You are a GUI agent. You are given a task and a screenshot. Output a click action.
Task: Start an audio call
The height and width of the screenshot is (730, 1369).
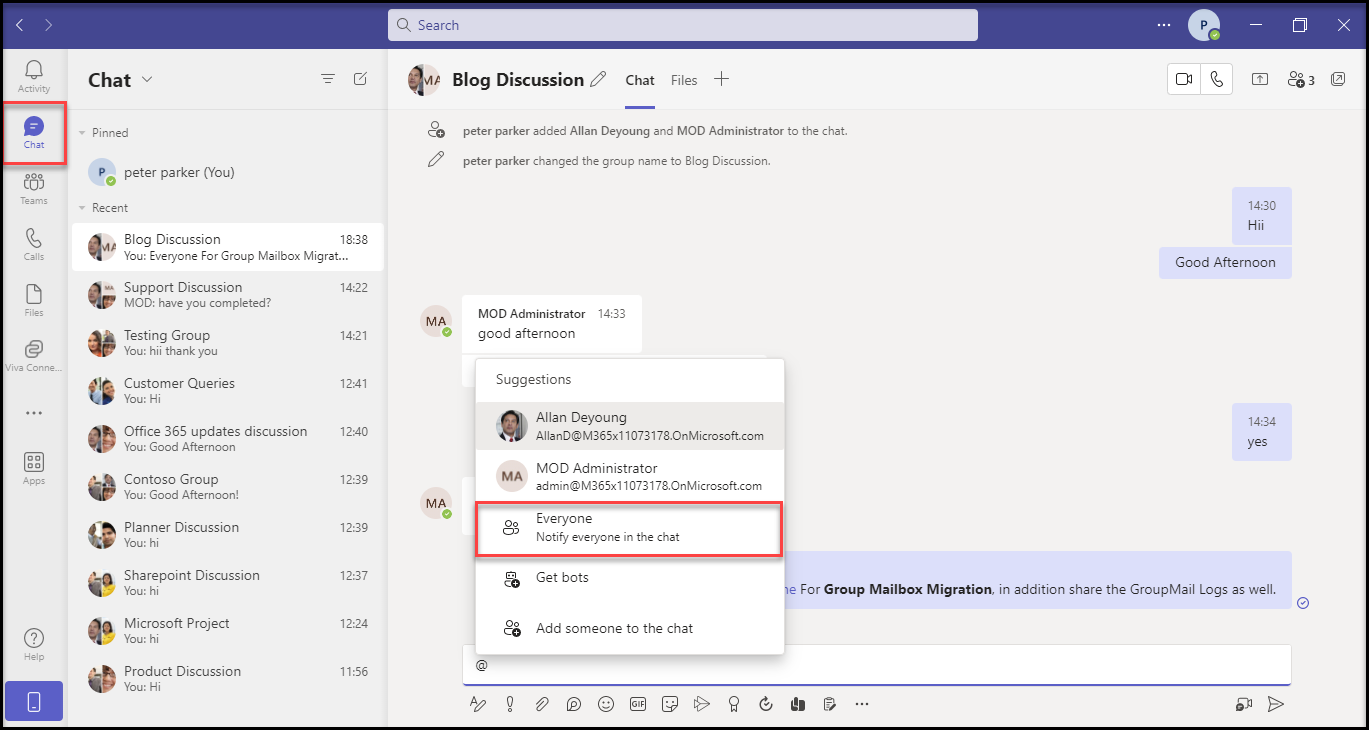point(1216,80)
